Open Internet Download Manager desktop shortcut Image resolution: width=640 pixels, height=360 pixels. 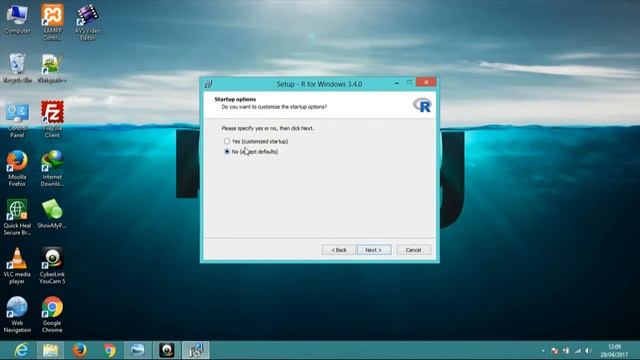coord(52,168)
